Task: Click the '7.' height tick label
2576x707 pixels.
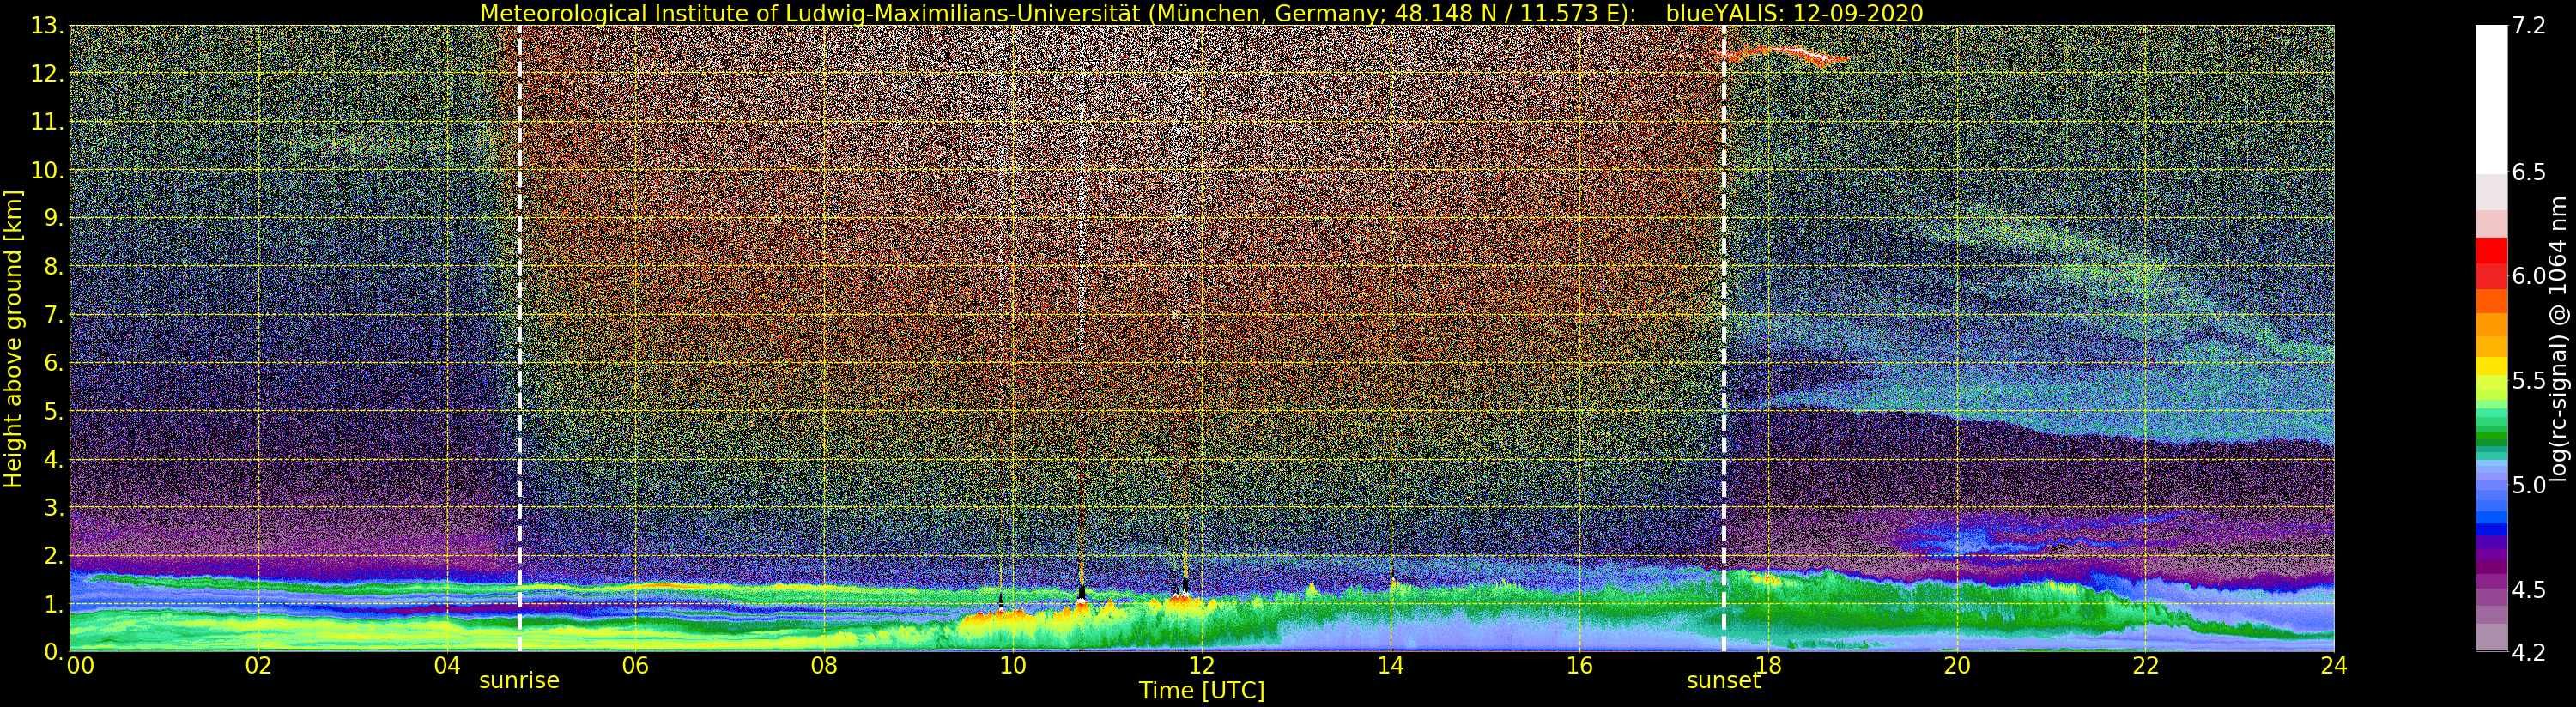Action: (x=54, y=315)
